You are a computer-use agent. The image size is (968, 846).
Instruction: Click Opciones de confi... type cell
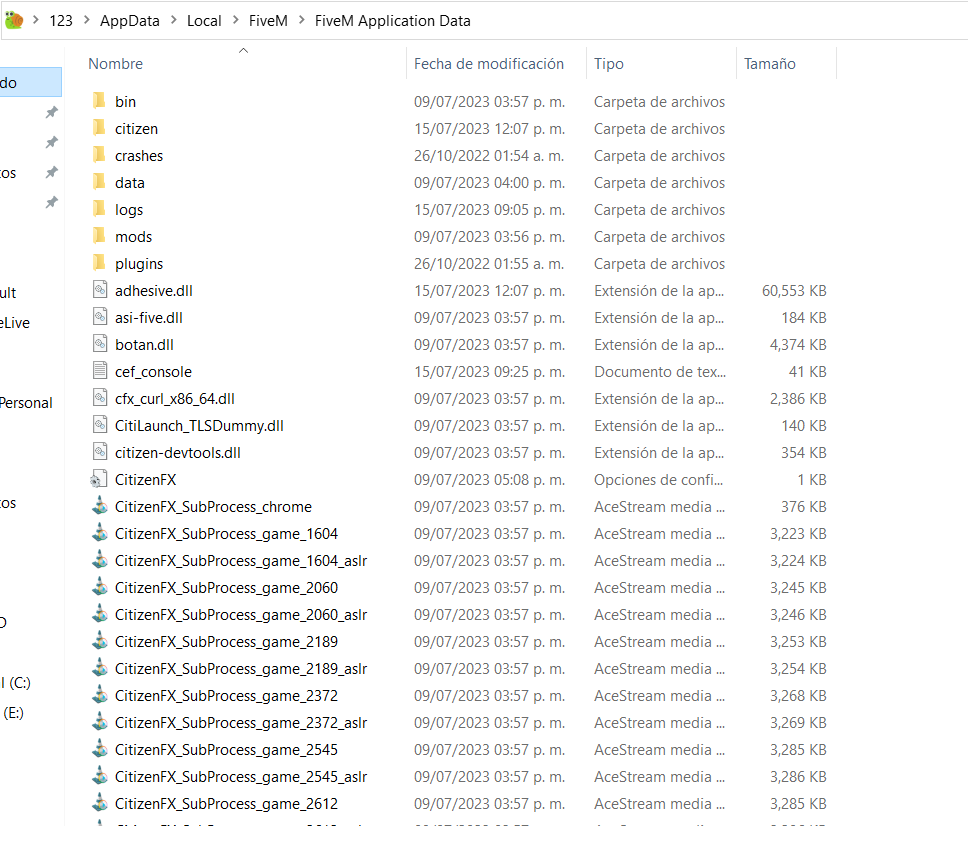[658, 479]
